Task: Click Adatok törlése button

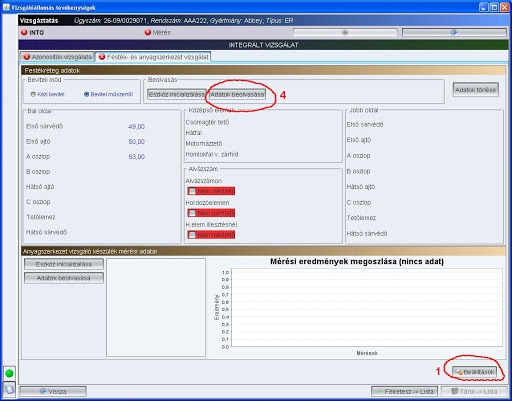Action: coord(476,90)
